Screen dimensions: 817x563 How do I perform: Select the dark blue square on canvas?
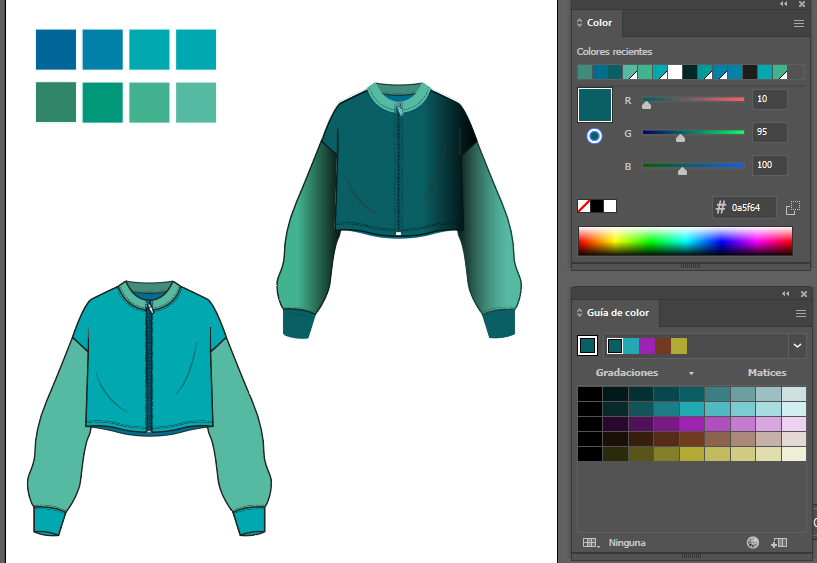pos(56,49)
